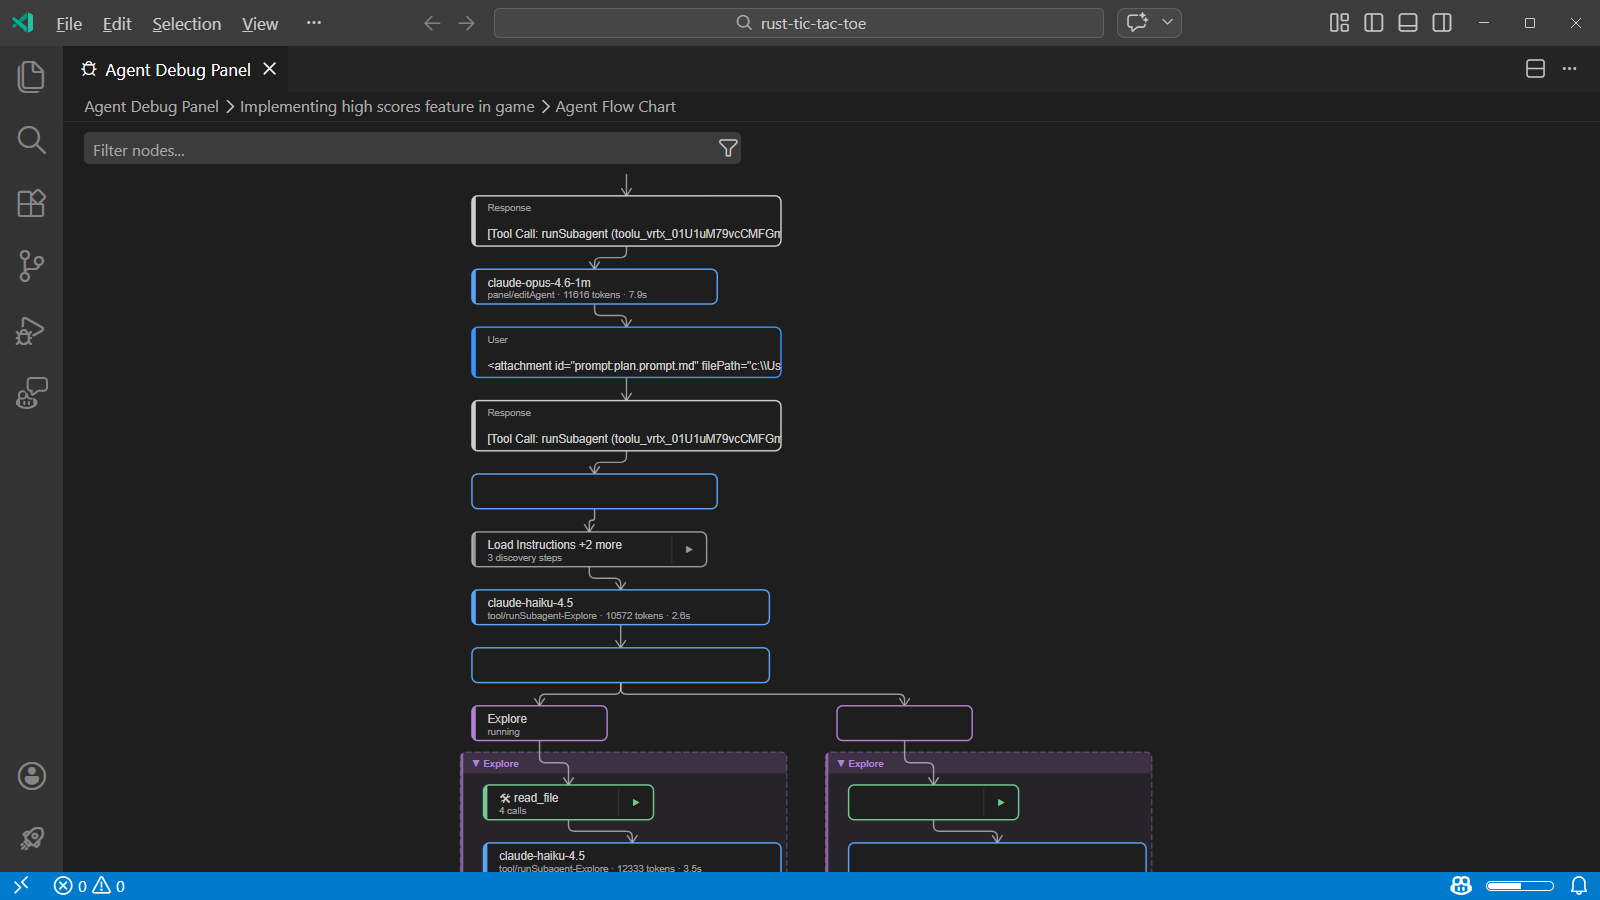Collapse the left Explore group disclosure triangle
Image resolution: width=1600 pixels, height=900 pixels.
point(477,763)
